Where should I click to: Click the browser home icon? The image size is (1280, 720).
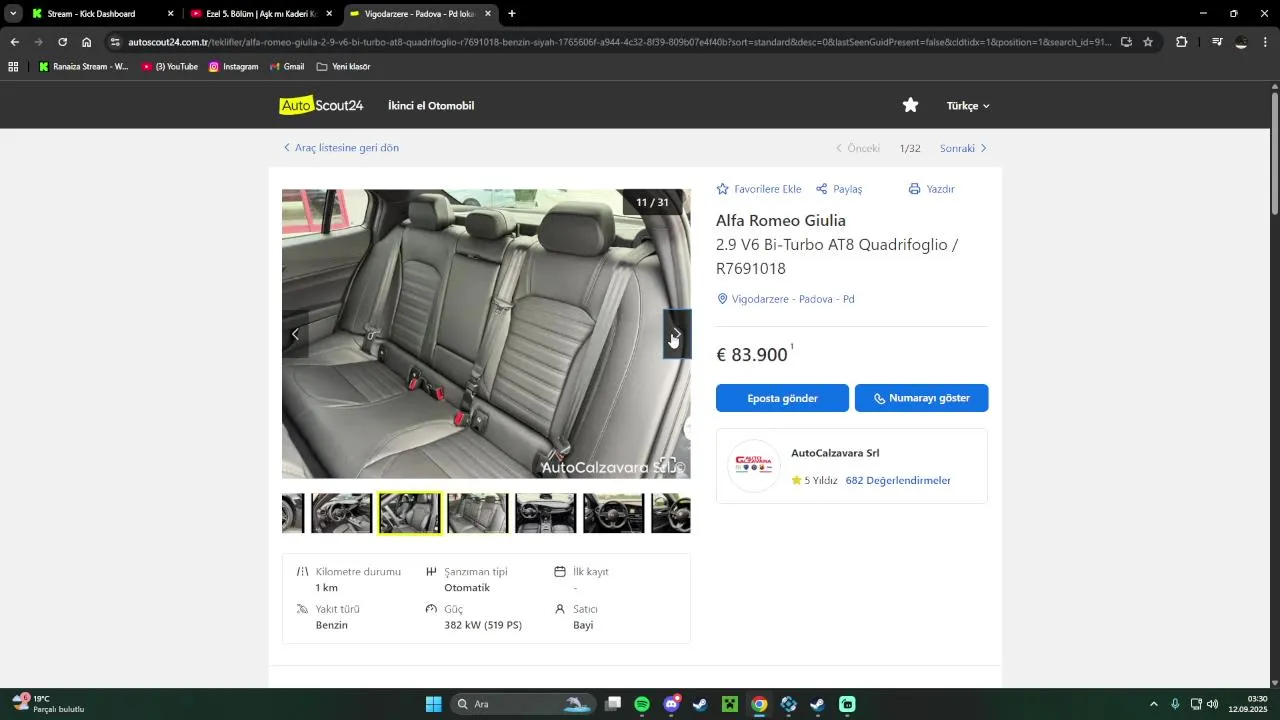pos(87,42)
